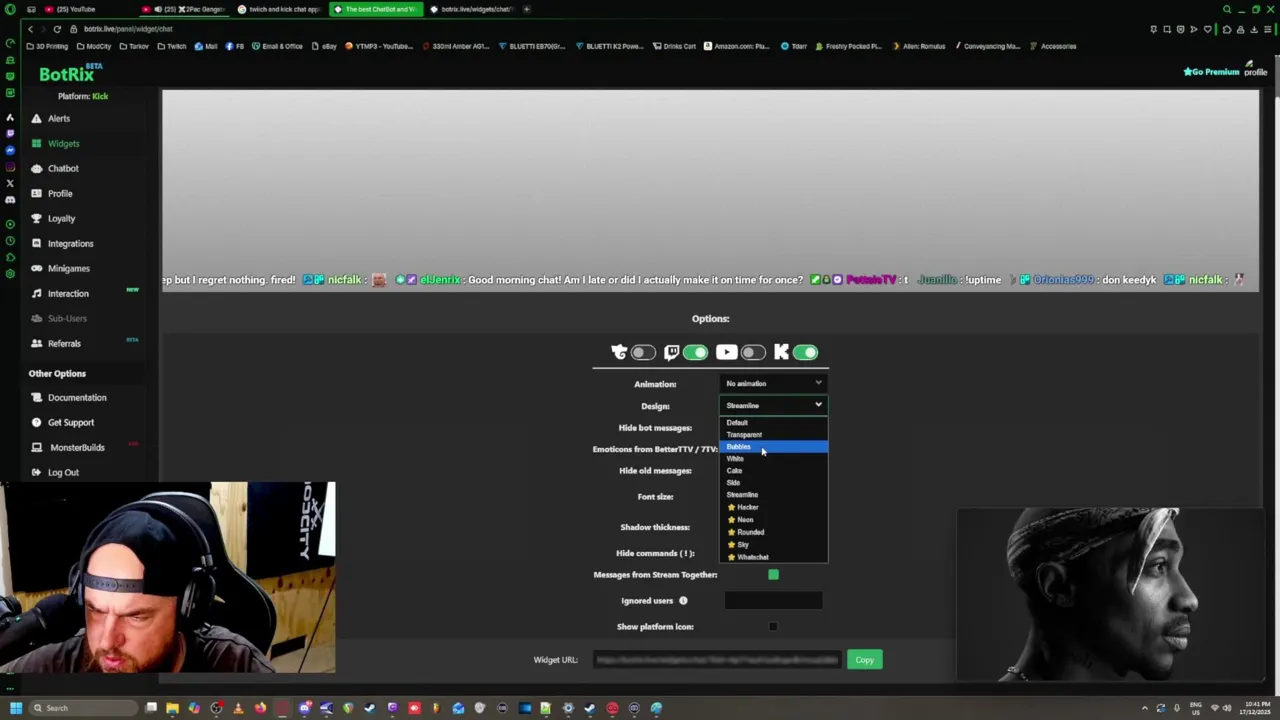Open Chatbot in the sidebar
The image size is (1280, 720).
(63, 168)
